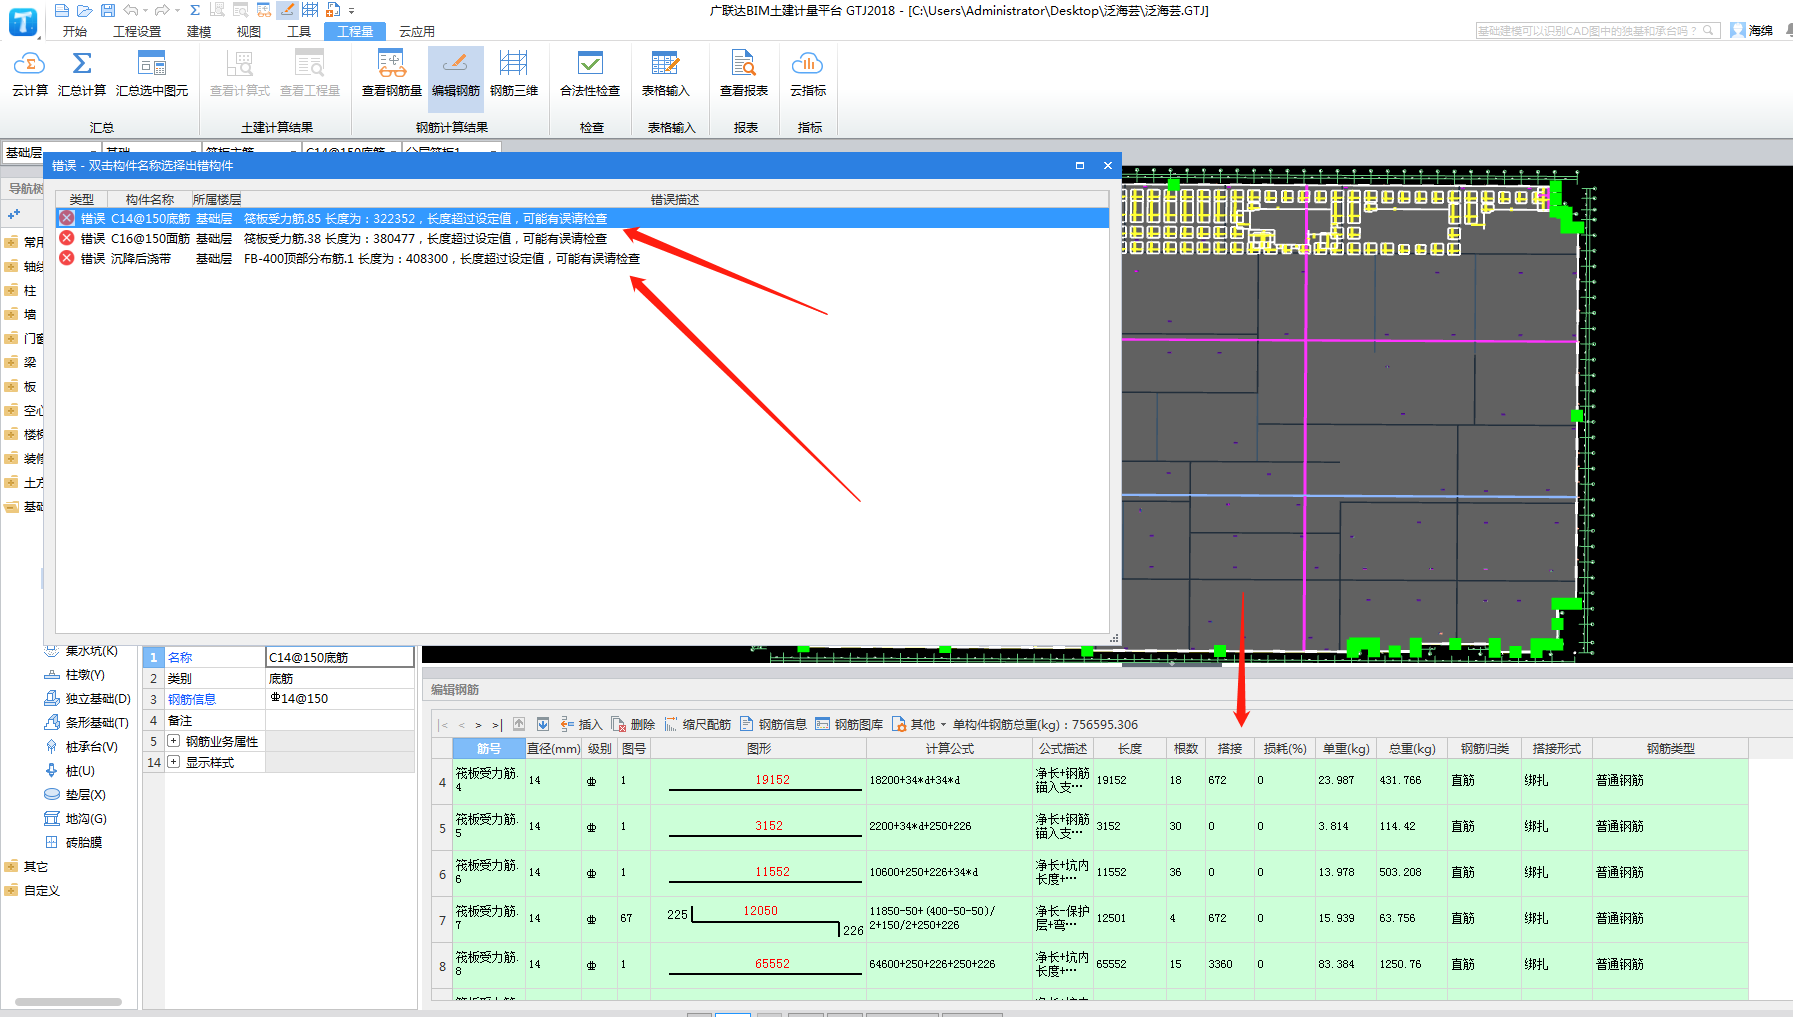Click 插入 insert row in rebar editor
The width and height of the screenshot is (1793, 1017).
coord(582,724)
